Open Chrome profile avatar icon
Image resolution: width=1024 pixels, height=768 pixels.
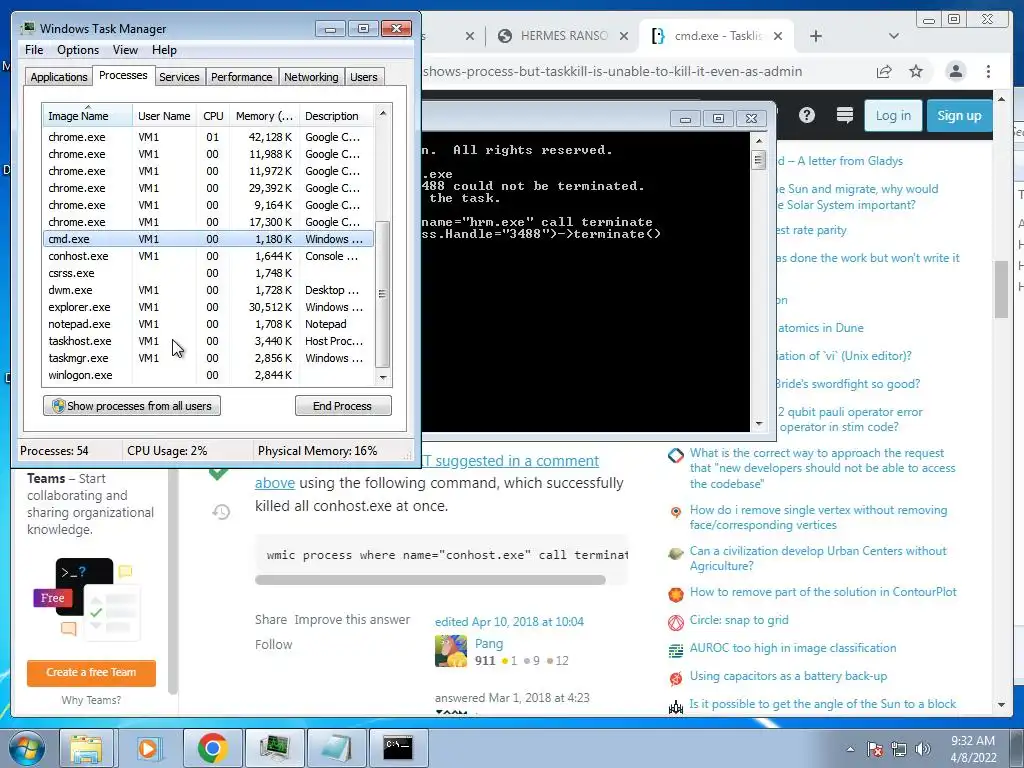(955, 71)
